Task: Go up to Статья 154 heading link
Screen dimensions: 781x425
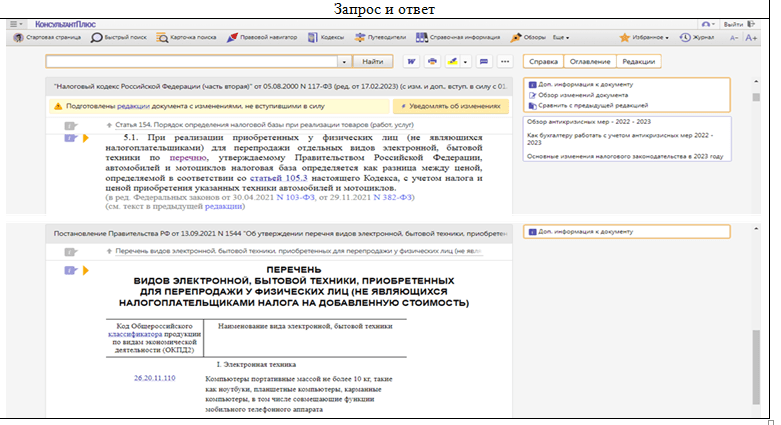Action: pyautogui.click(x=264, y=125)
